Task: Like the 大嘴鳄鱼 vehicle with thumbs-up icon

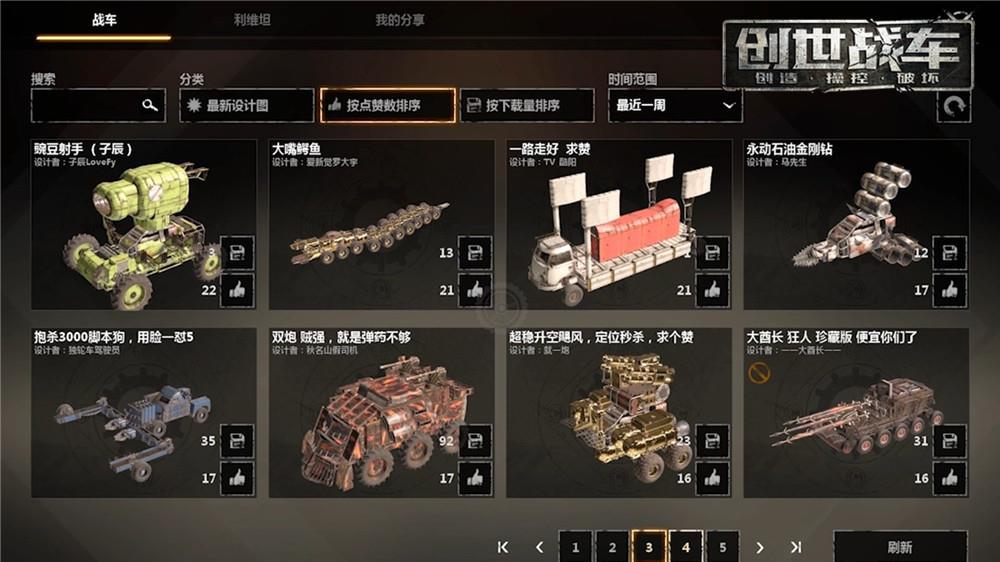Action: 475,290
